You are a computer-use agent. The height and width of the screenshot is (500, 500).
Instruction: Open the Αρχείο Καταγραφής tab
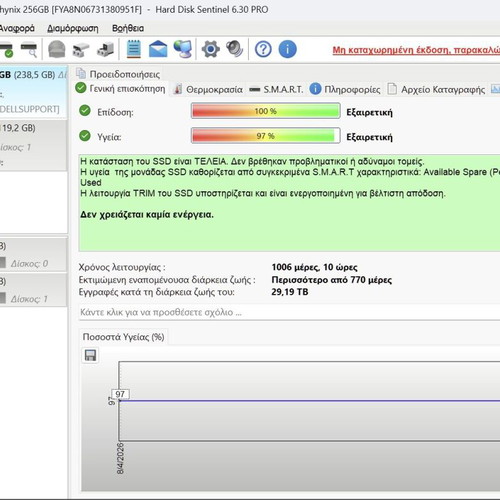pyautogui.click(x=436, y=89)
